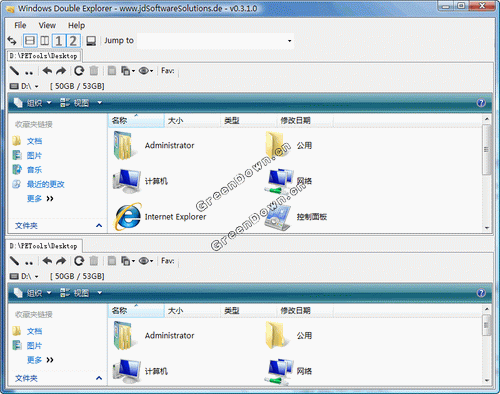Viewport: 500px width, 394px height.
Task: Select Internet Explorer in top pane
Action: pyautogui.click(x=160, y=217)
